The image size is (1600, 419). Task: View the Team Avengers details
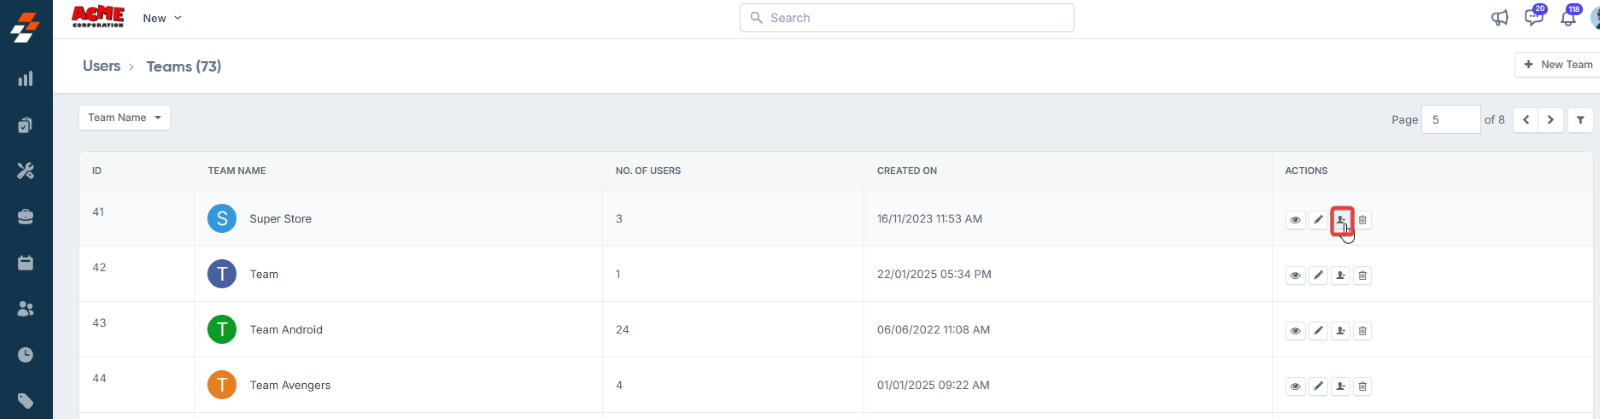click(x=1295, y=386)
